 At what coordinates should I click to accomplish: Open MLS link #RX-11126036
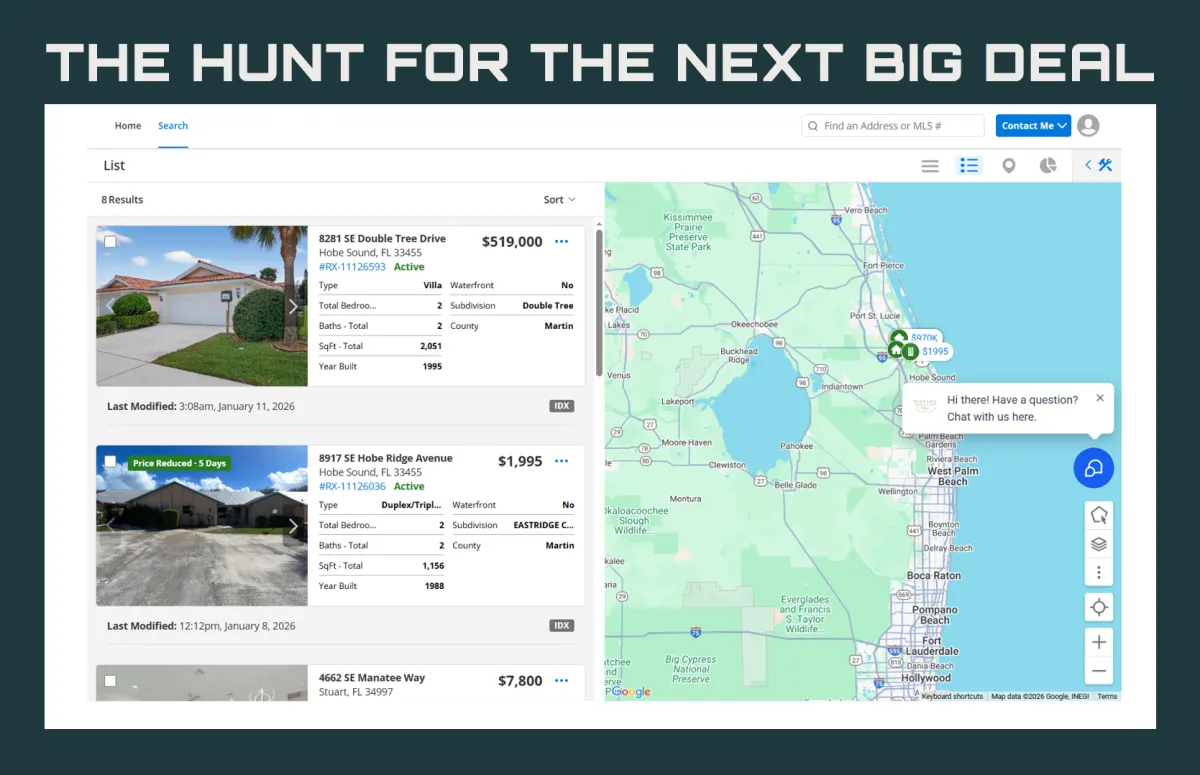coord(352,486)
